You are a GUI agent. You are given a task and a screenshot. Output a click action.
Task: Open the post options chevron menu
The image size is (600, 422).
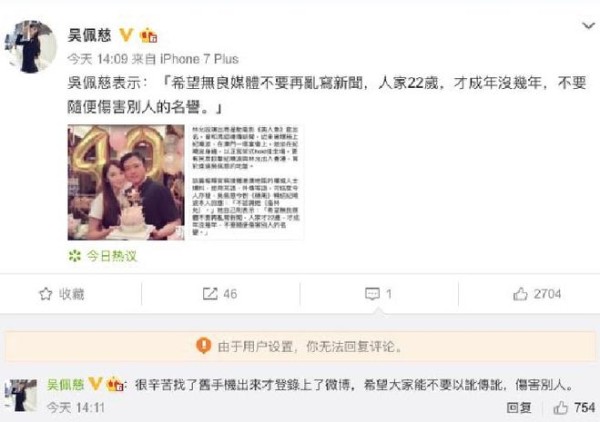(x=588, y=26)
